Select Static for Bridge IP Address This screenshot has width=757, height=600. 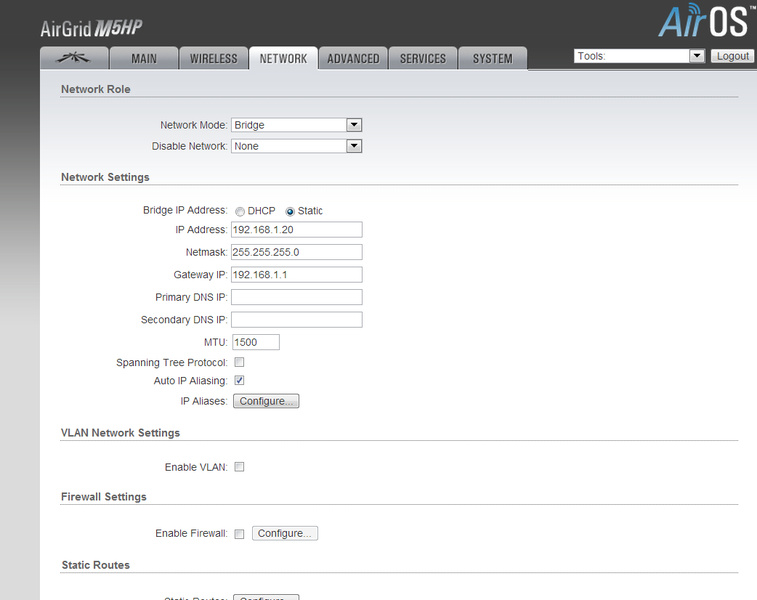click(290, 211)
